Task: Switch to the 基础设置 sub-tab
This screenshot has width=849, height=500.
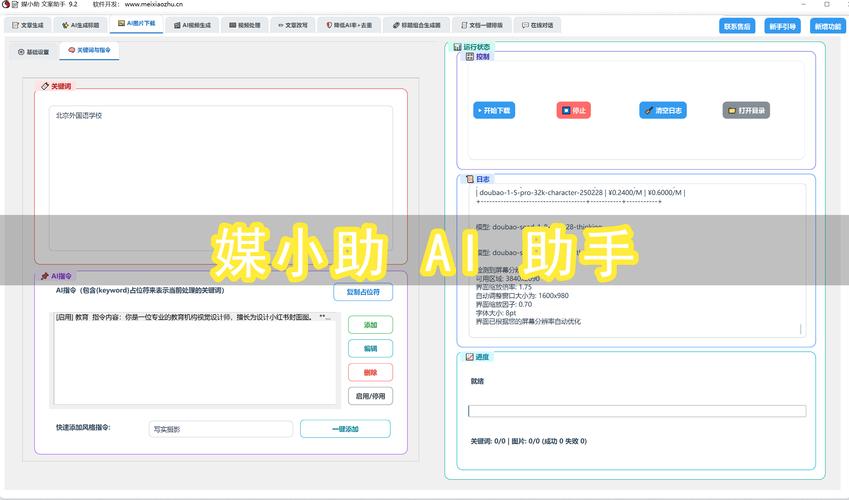Action: [x=34, y=52]
